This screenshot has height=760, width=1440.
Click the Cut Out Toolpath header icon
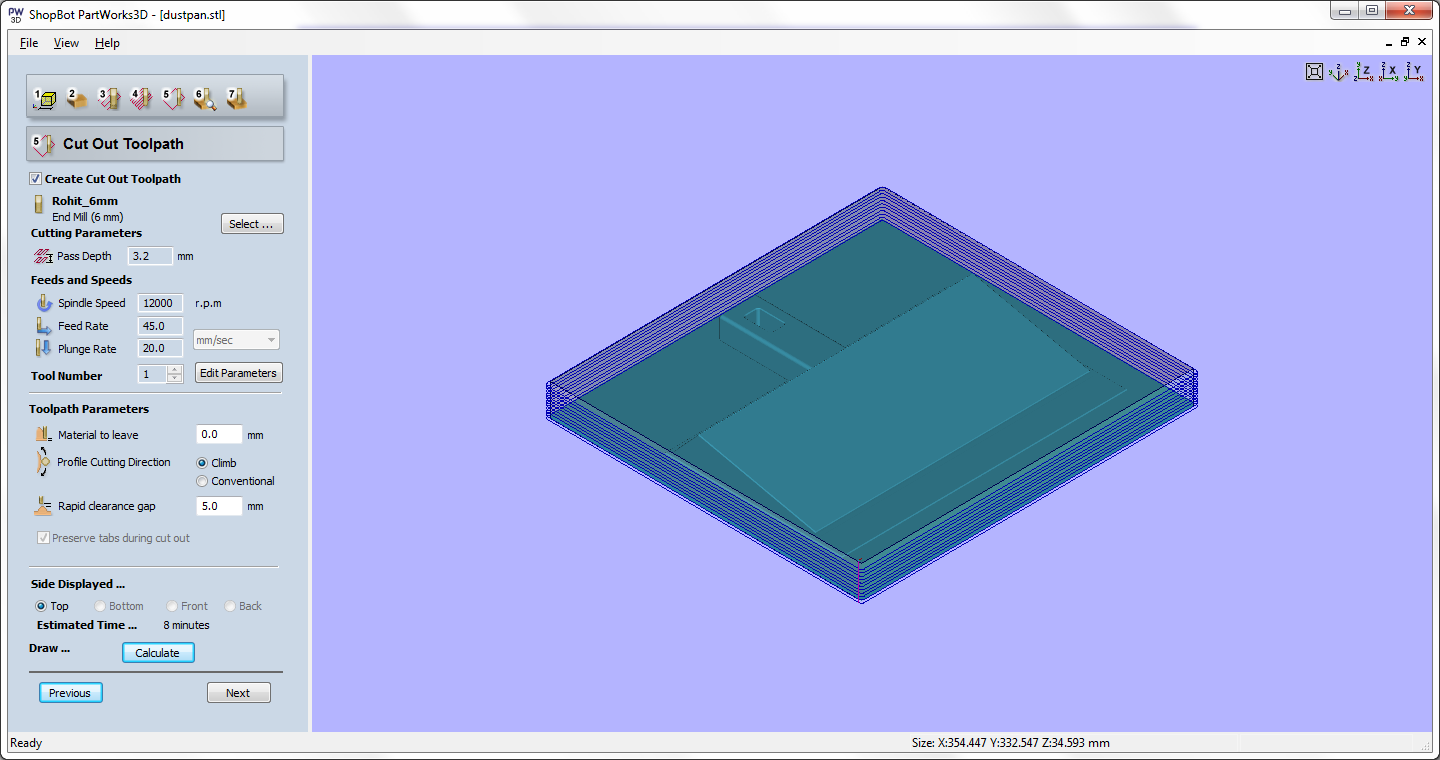pos(44,144)
